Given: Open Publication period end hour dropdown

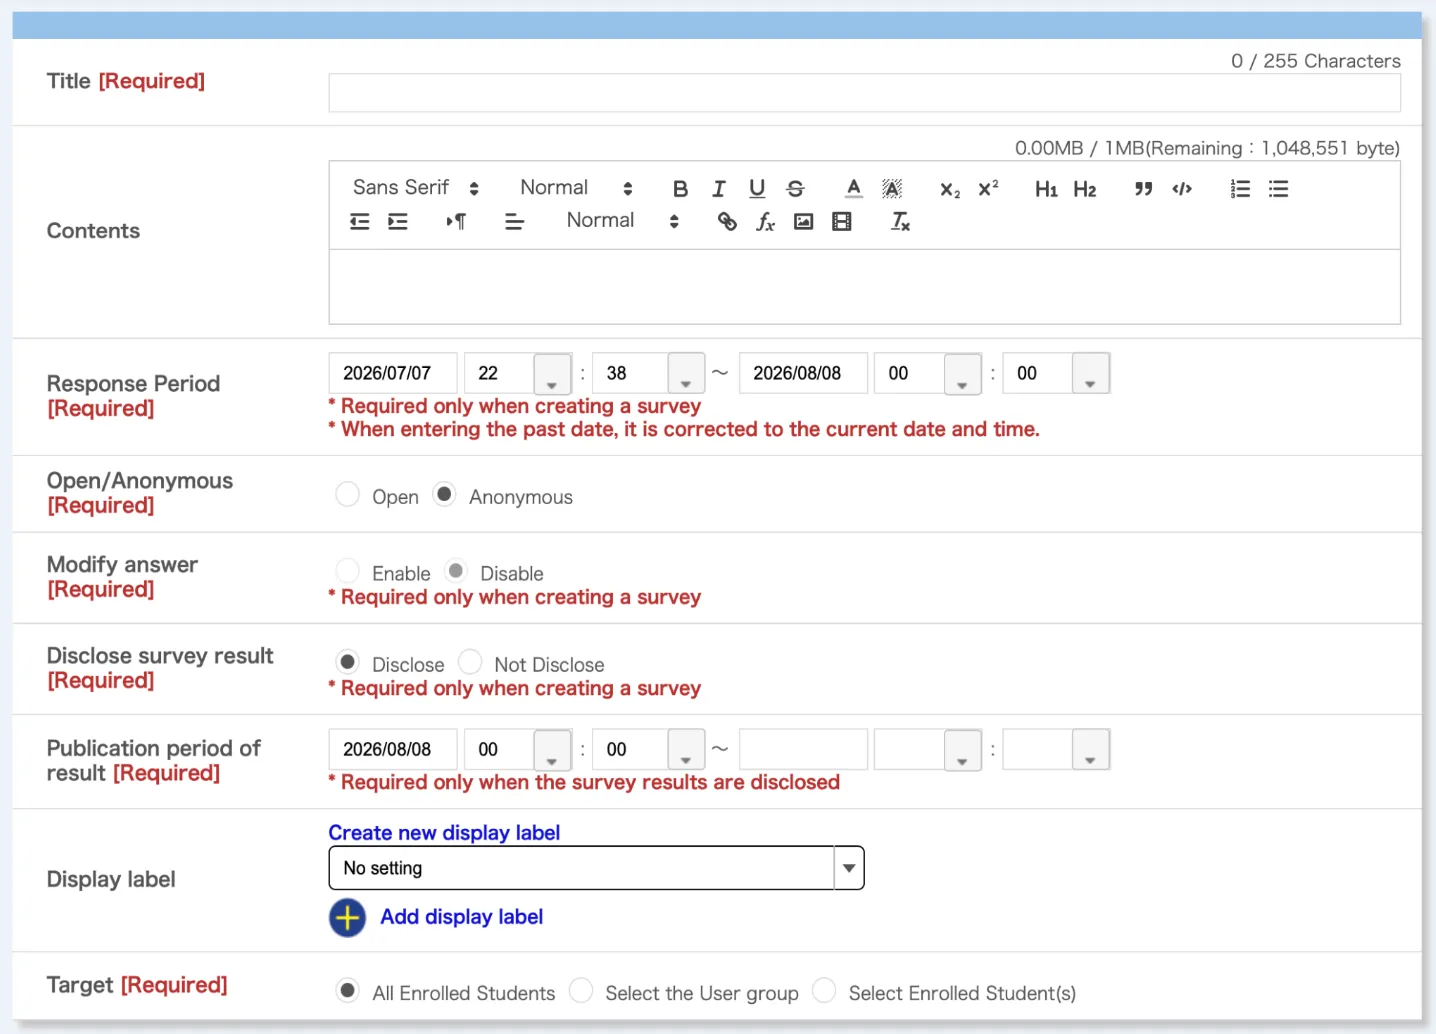Looking at the screenshot, I should (962, 750).
